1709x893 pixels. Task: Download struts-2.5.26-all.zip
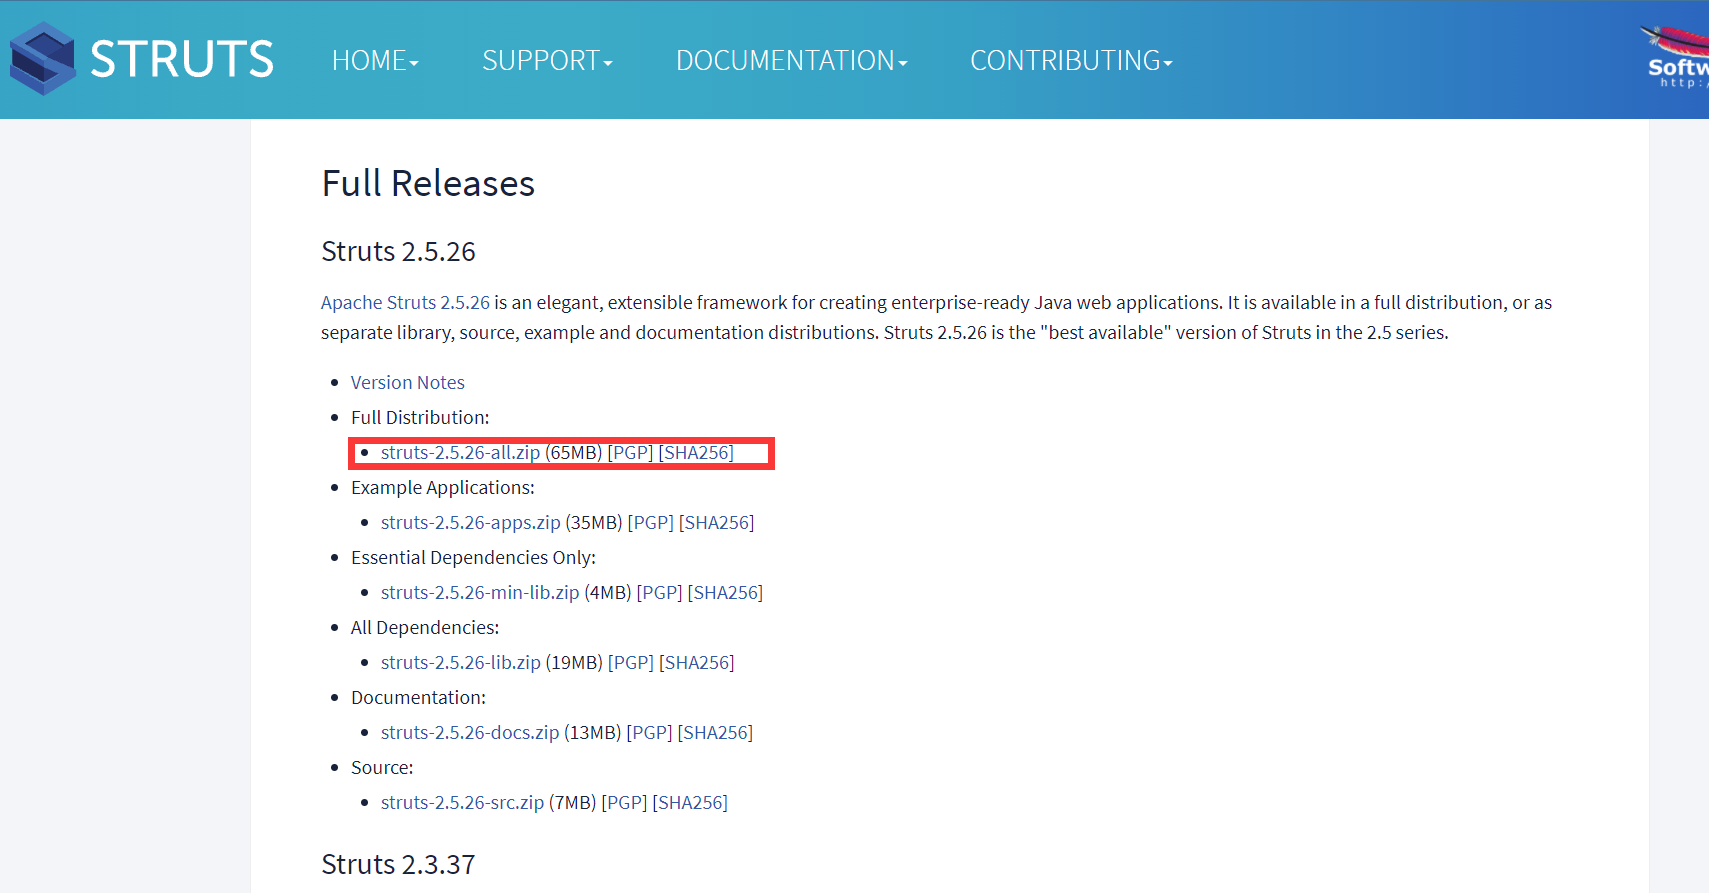tap(460, 452)
